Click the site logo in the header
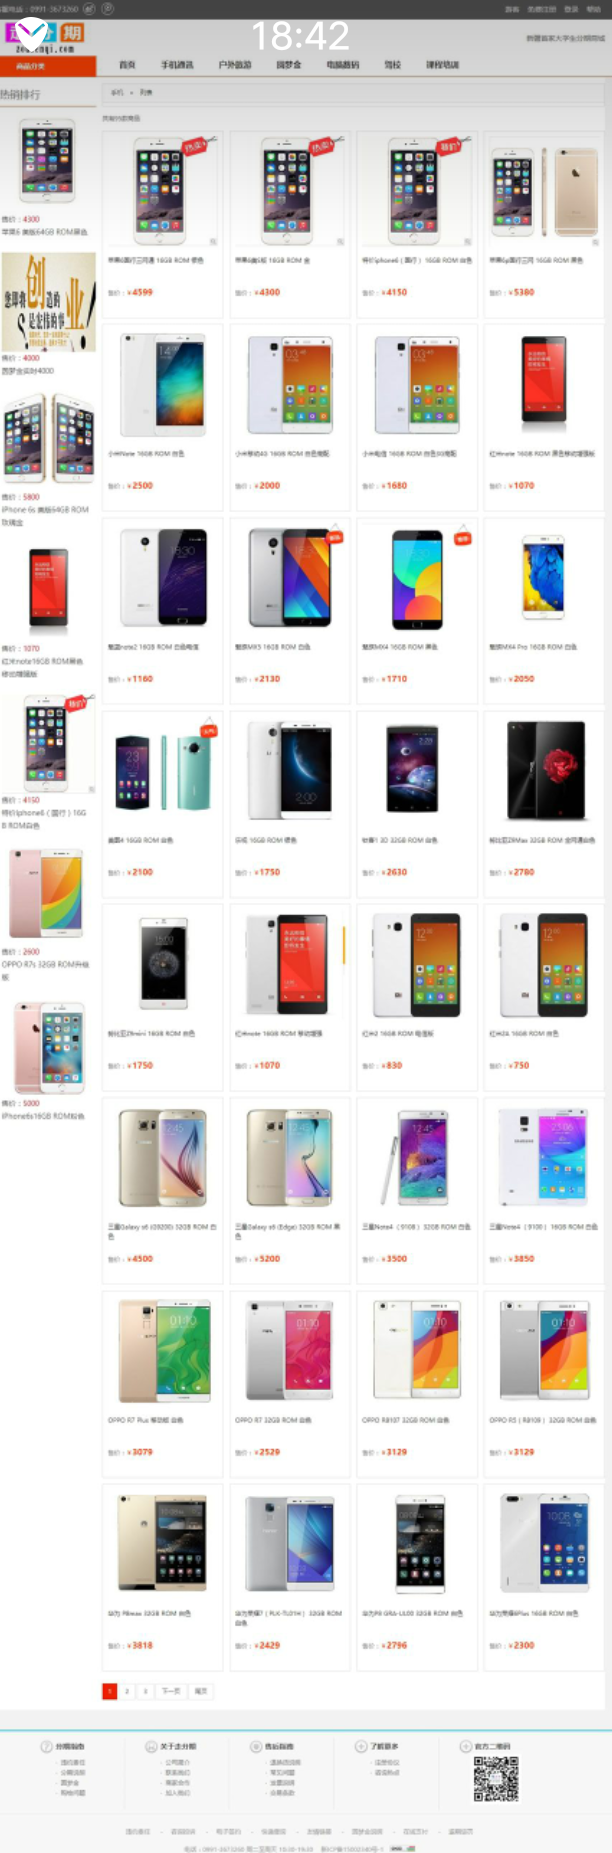The height and width of the screenshot is (1853, 612). 46,37
